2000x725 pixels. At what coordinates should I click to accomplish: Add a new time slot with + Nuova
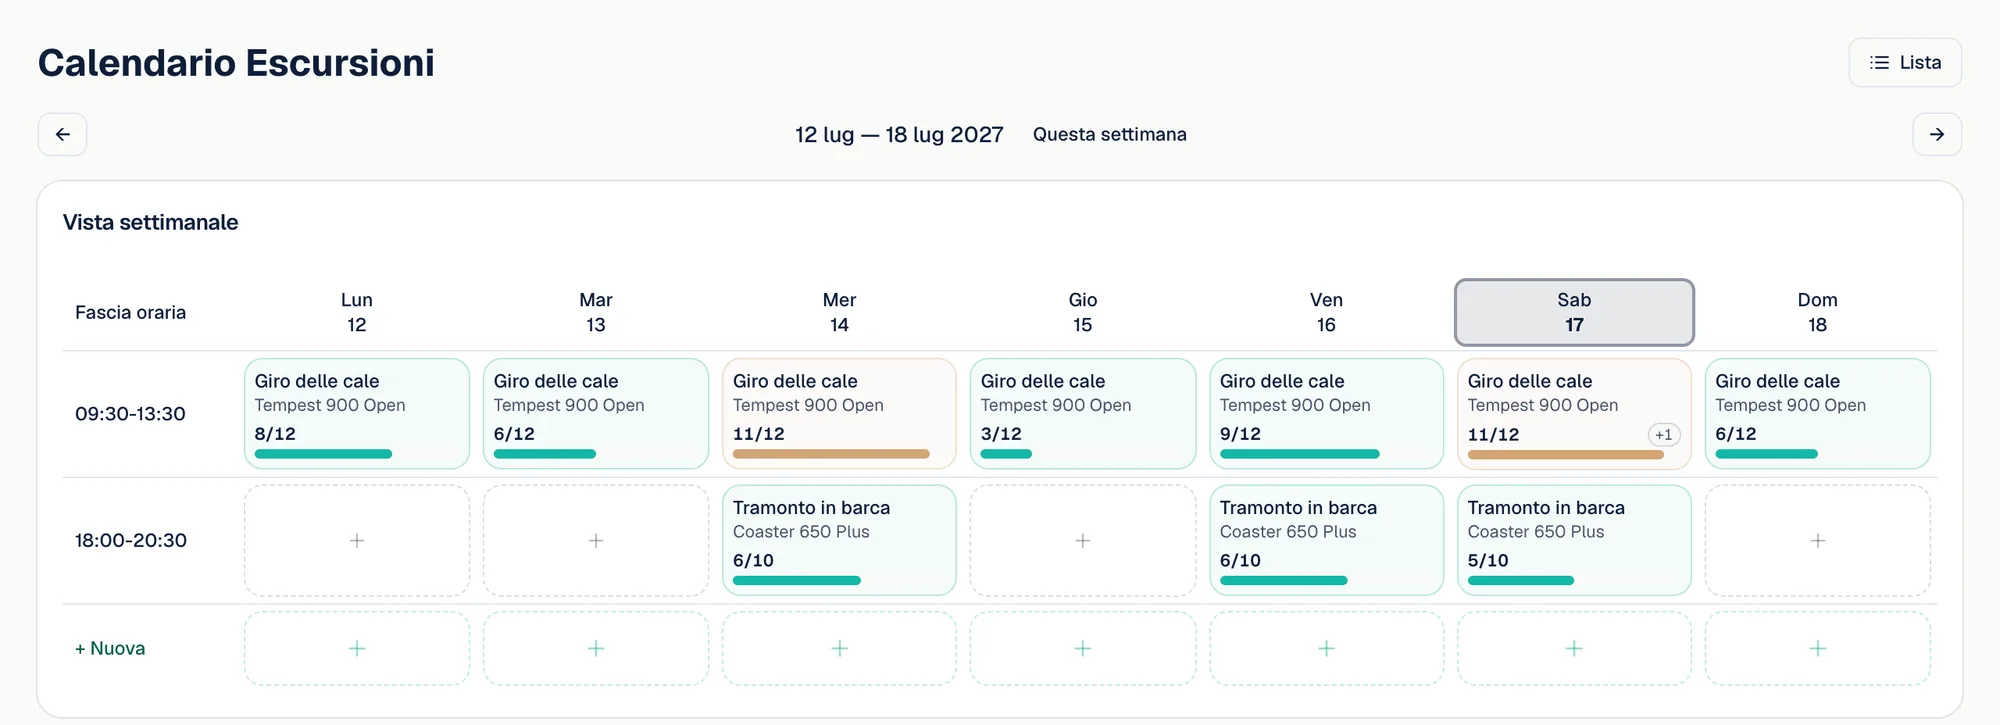(x=110, y=648)
